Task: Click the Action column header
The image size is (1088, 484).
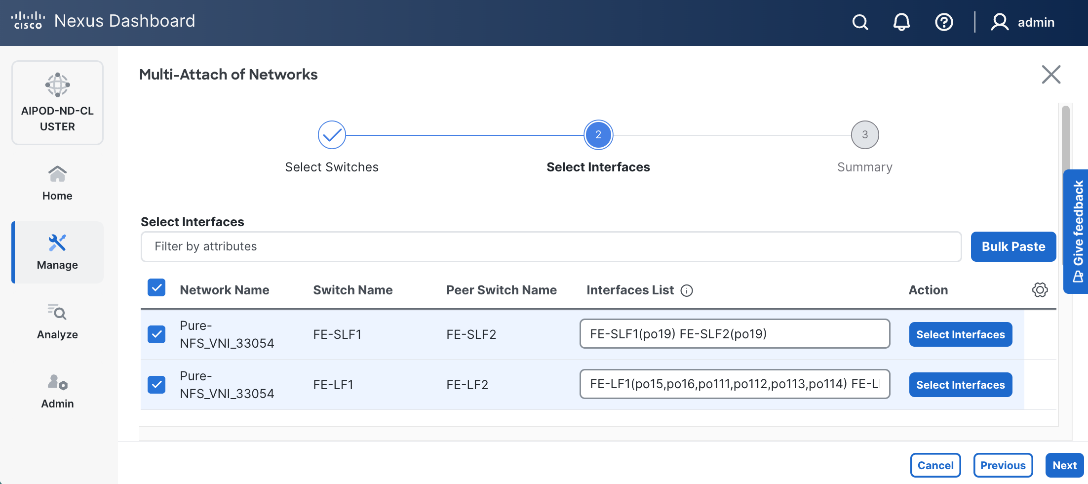Action: coord(928,290)
